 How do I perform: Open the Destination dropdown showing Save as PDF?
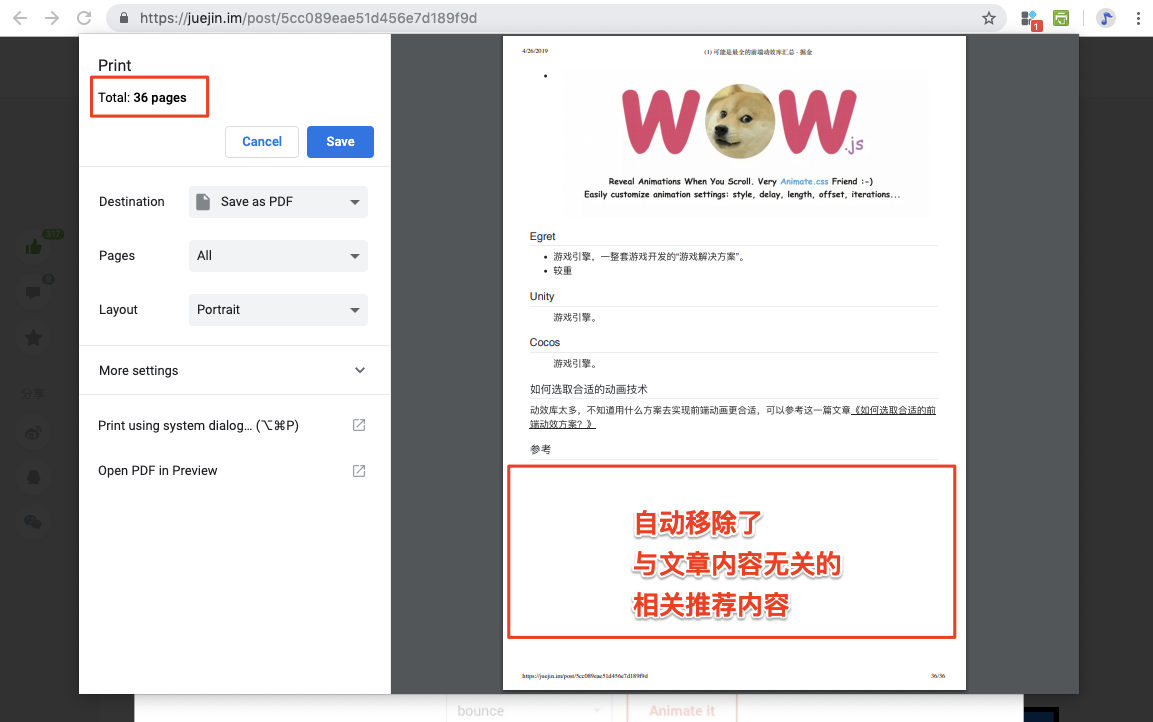tap(278, 202)
